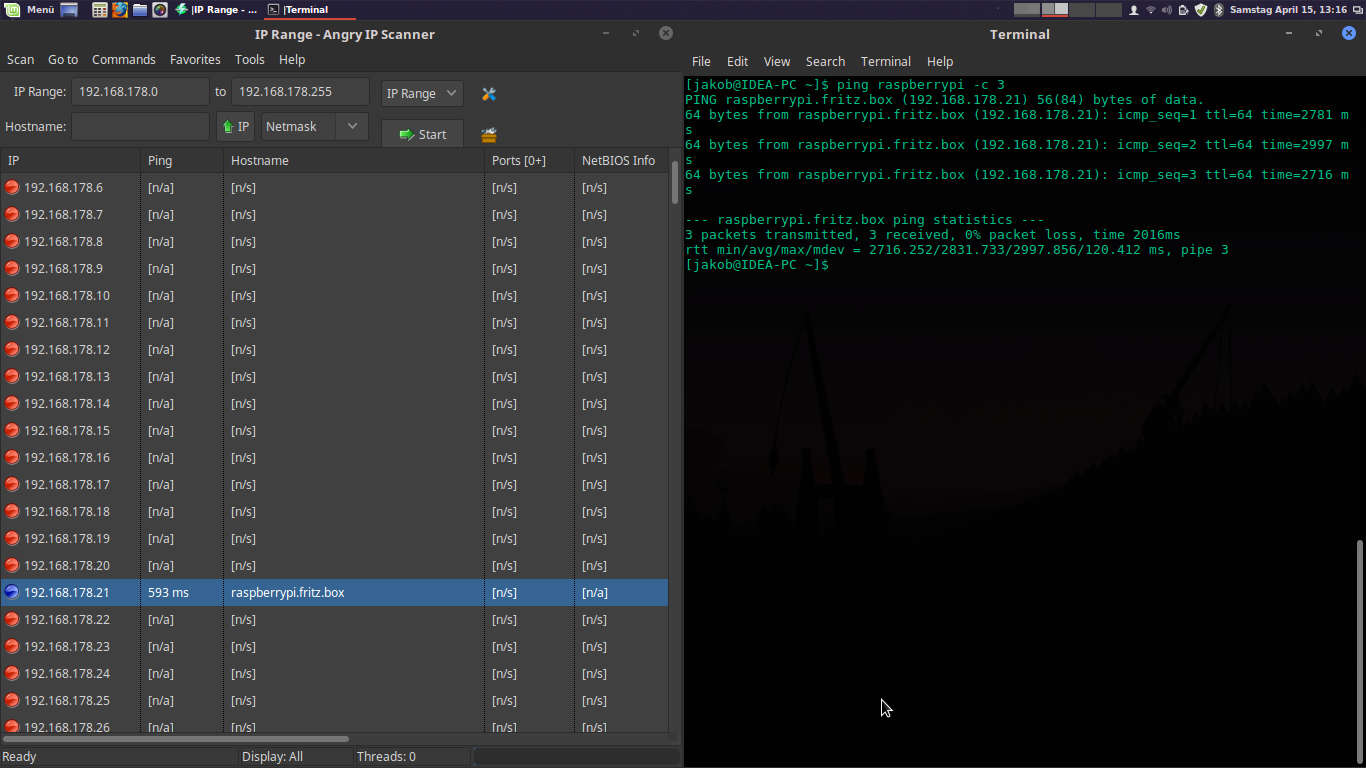Image resolution: width=1366 pixels, height=768 pixels.
Task: Open the user account tray icon
Action: pyautogui.click(x=1133, y=9)
